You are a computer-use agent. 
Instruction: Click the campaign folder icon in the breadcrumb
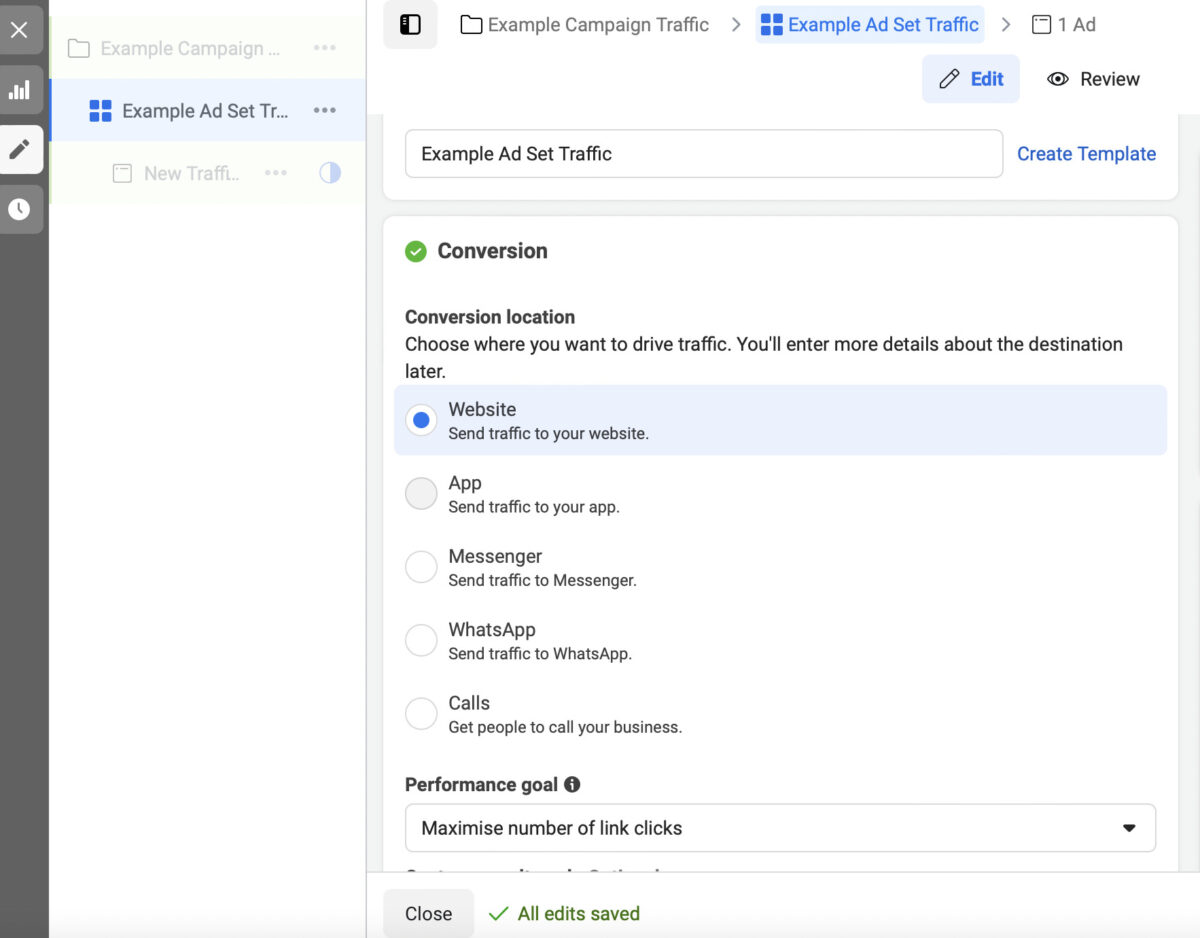tap(470, 24)
